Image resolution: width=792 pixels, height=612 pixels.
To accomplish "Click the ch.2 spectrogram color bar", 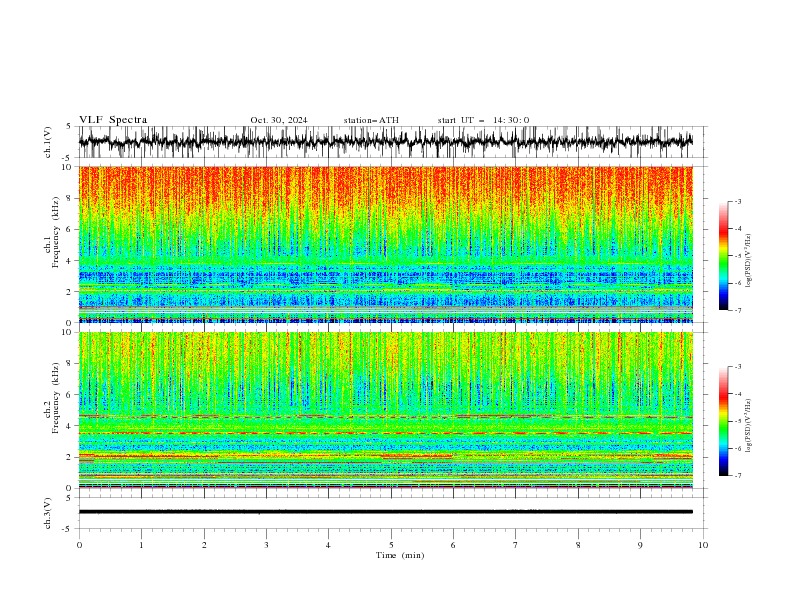I will pyautogui.click(x=724, y=421).
